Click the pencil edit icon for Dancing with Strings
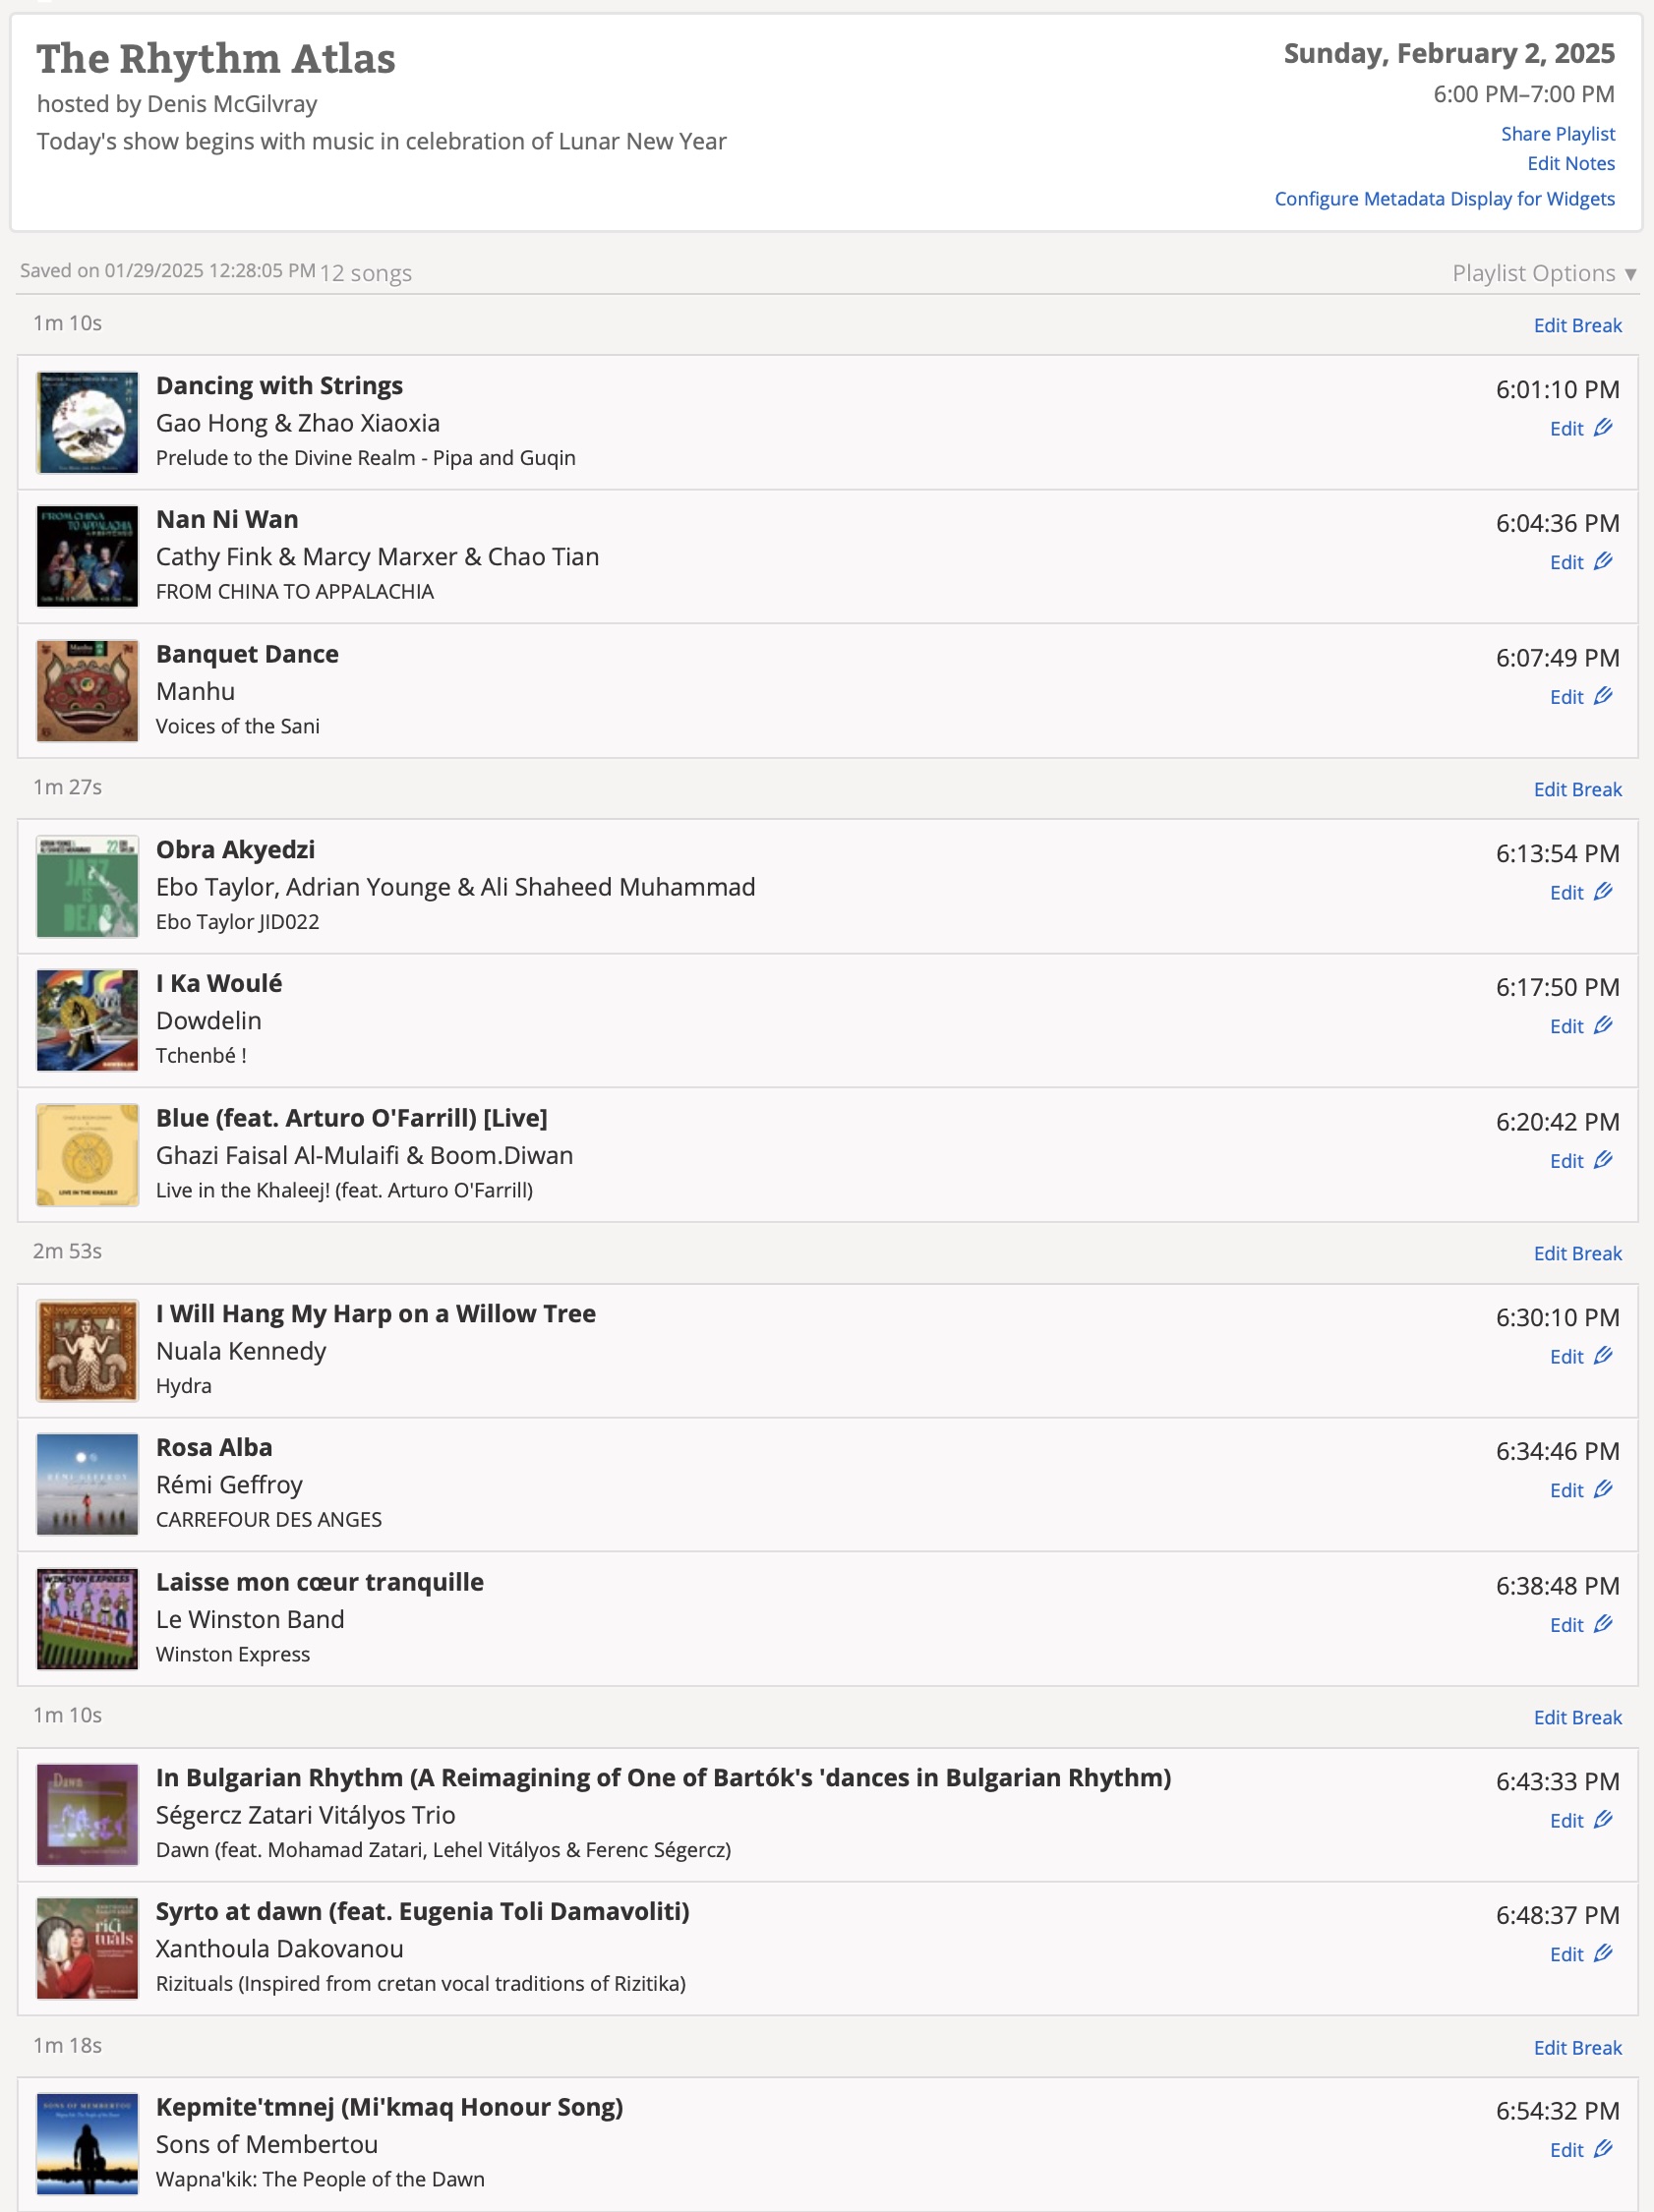The image size is (1654, 2212). [x=1603, y=428]
